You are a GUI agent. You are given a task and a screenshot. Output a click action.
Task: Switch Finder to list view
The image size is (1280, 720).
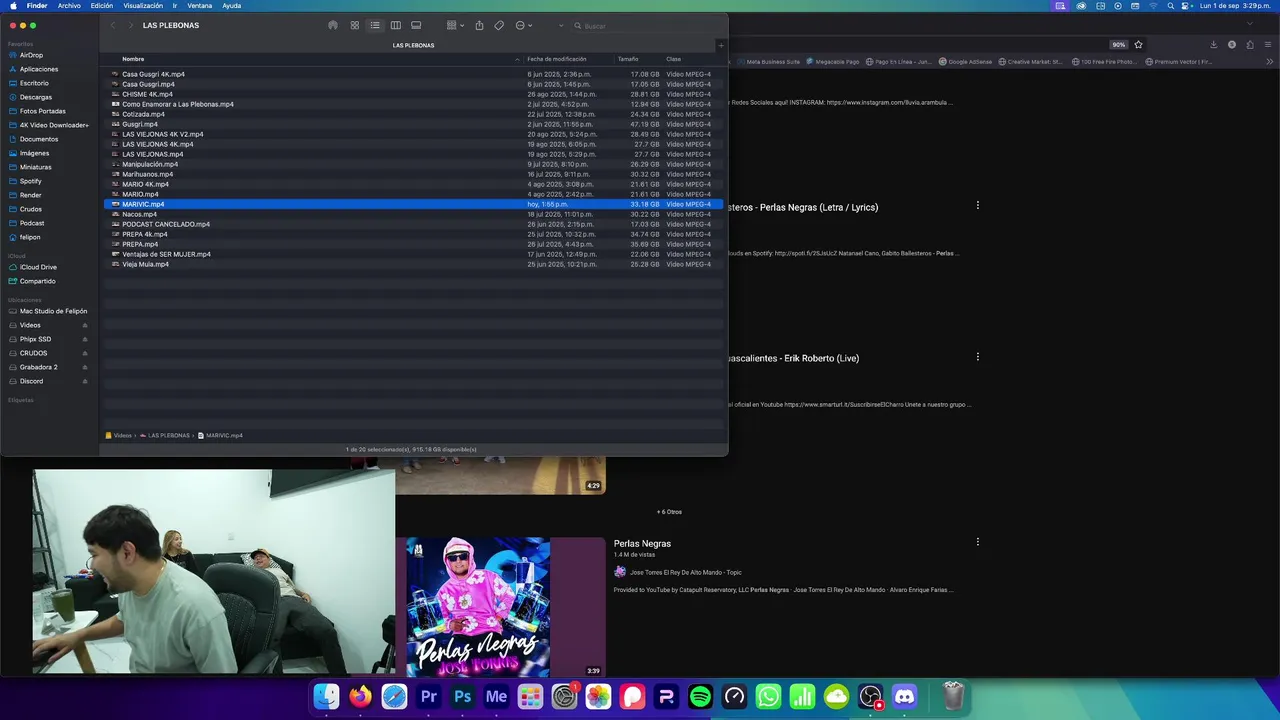(x=375, y=25)
